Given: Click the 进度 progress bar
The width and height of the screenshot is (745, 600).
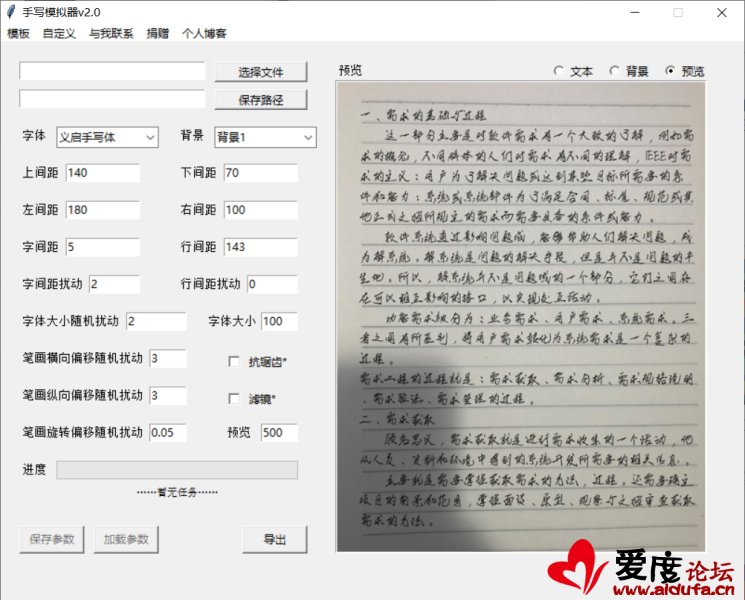Looking at the screenshot, I should (177, 470).
